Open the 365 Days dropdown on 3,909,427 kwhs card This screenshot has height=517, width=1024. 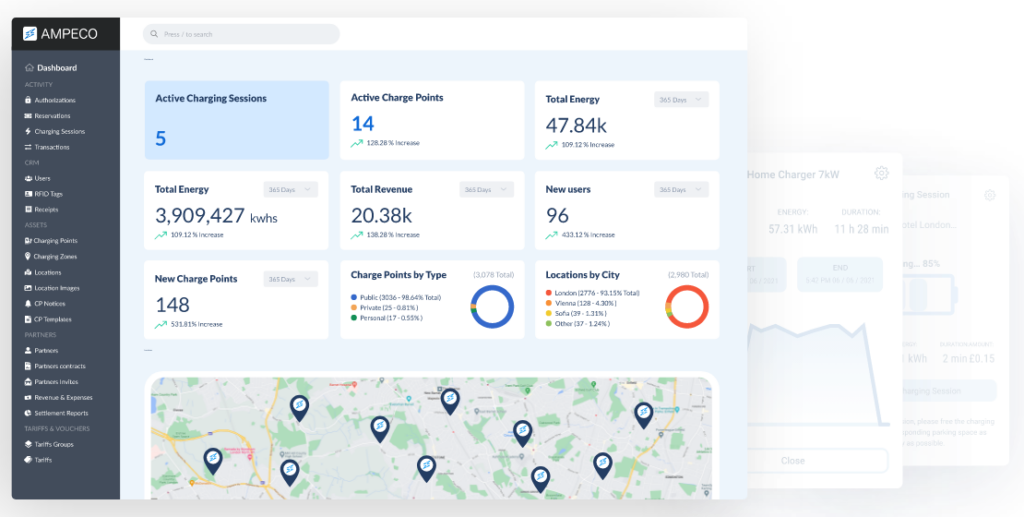(x=291, y=190)
